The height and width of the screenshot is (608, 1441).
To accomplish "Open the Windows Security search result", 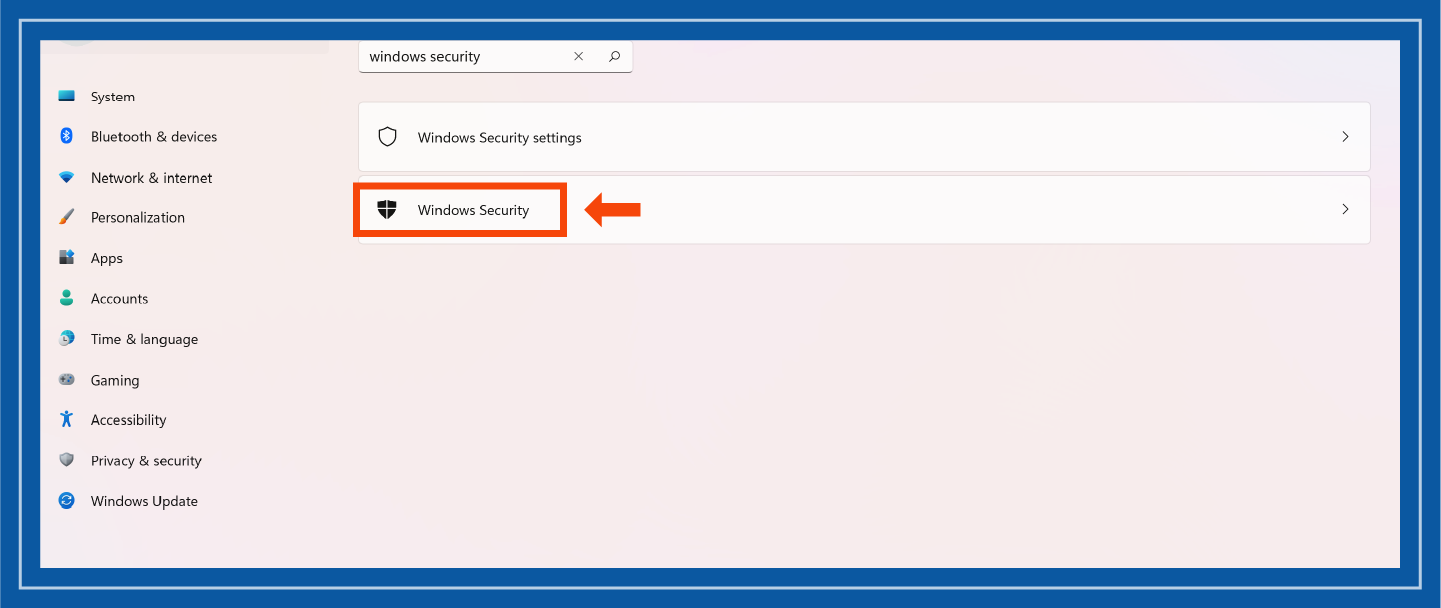I will [864, 210].
